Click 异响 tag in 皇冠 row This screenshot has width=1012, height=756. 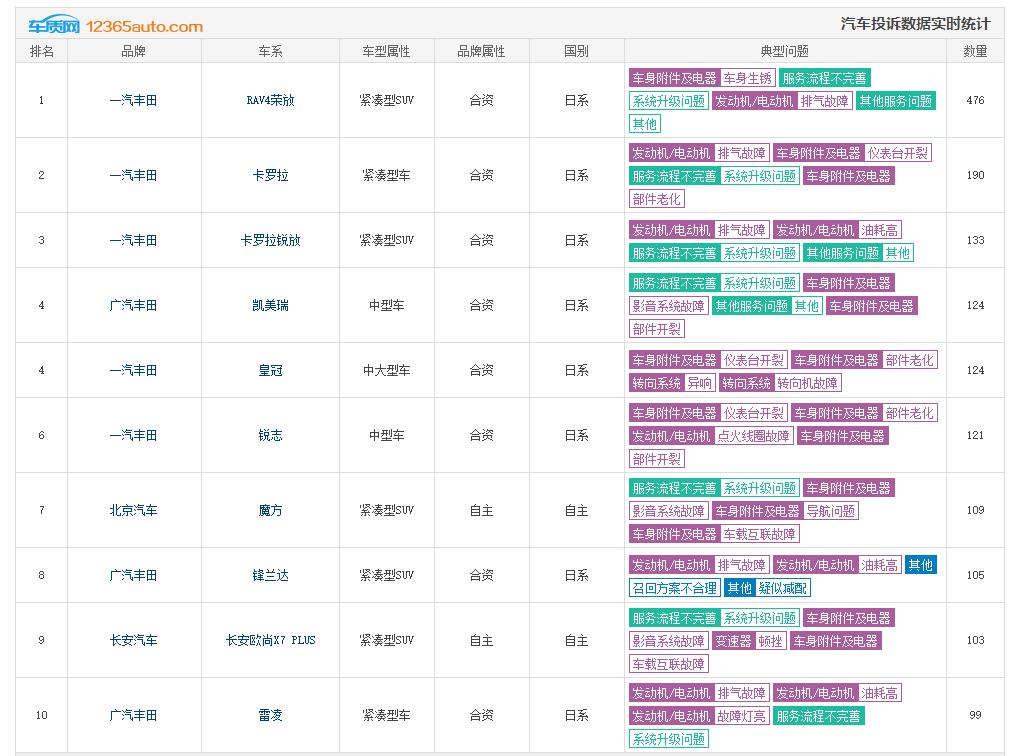pos(700,383)
